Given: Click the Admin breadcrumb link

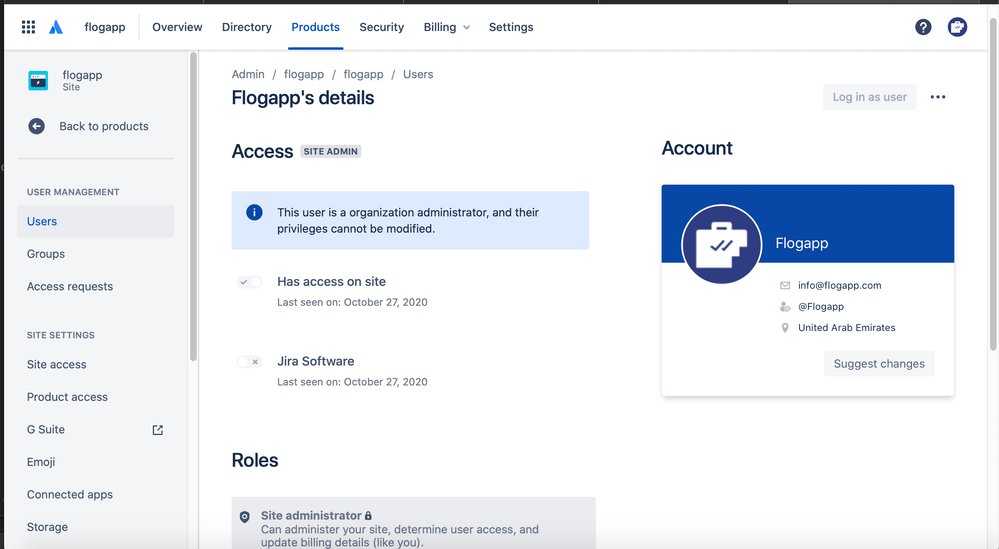Looking at the screenshot, I should (248, 74).
